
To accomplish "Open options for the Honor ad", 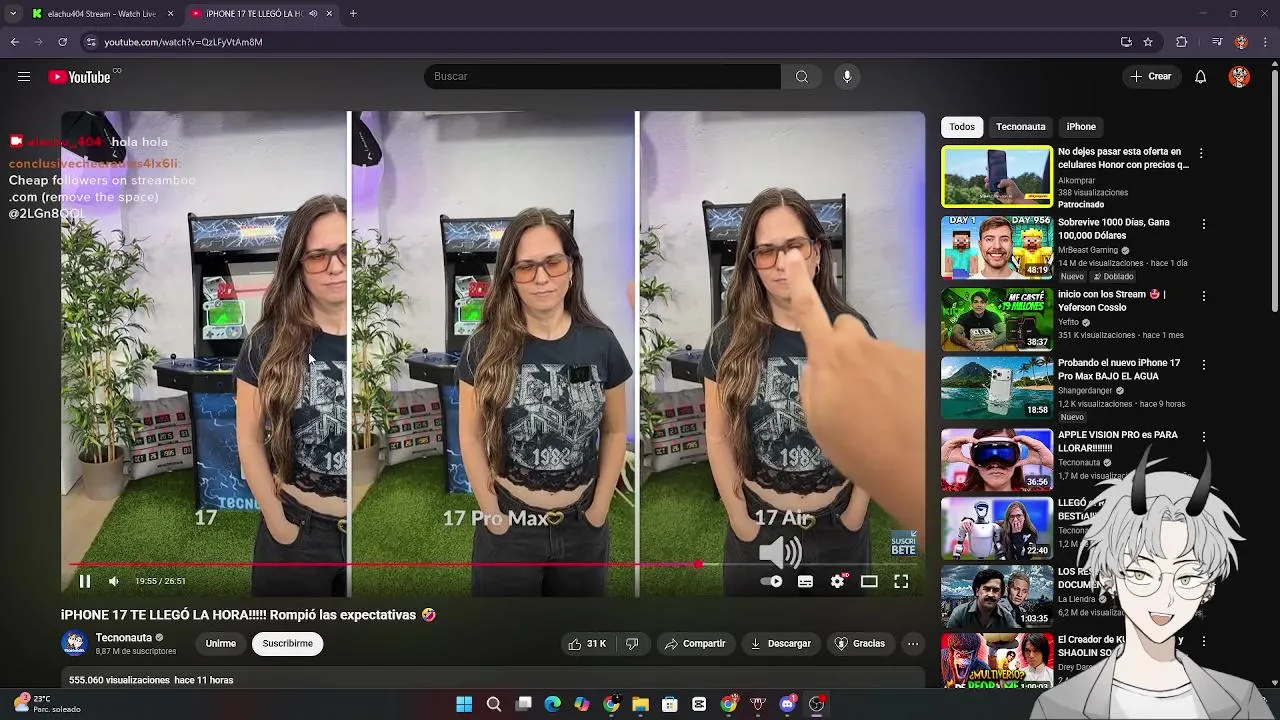I will click(1201, 153).
